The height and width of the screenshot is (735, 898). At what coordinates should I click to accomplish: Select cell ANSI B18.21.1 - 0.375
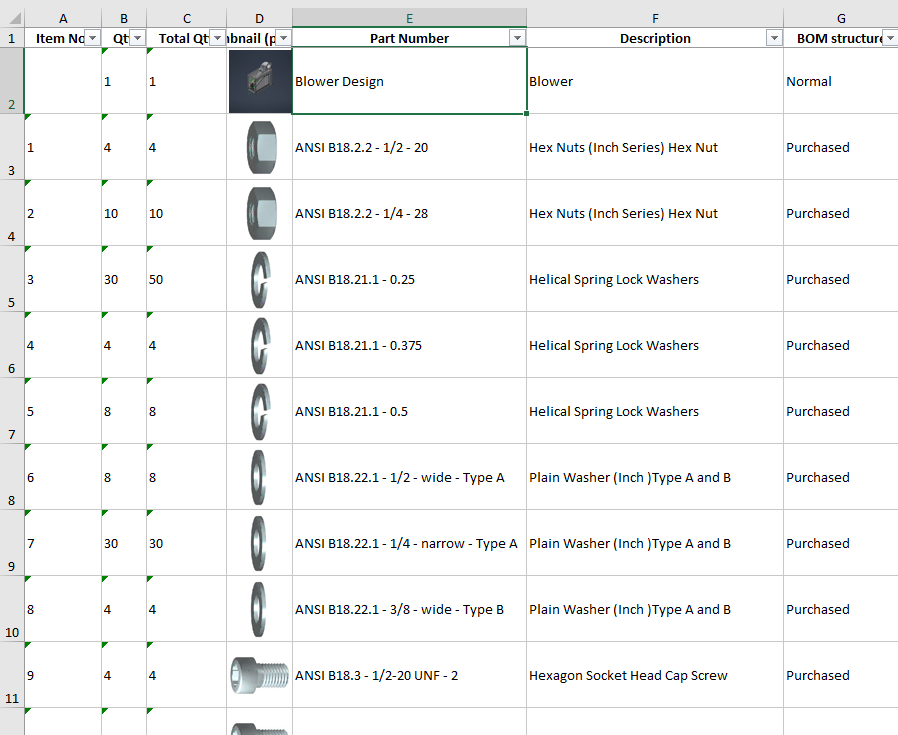[x=409, y=345]
